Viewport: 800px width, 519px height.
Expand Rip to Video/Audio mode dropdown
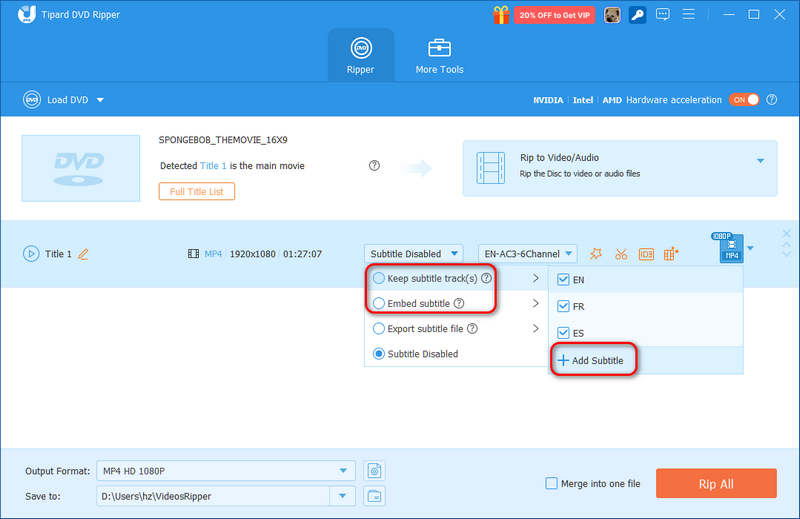(x=761, y=161)
